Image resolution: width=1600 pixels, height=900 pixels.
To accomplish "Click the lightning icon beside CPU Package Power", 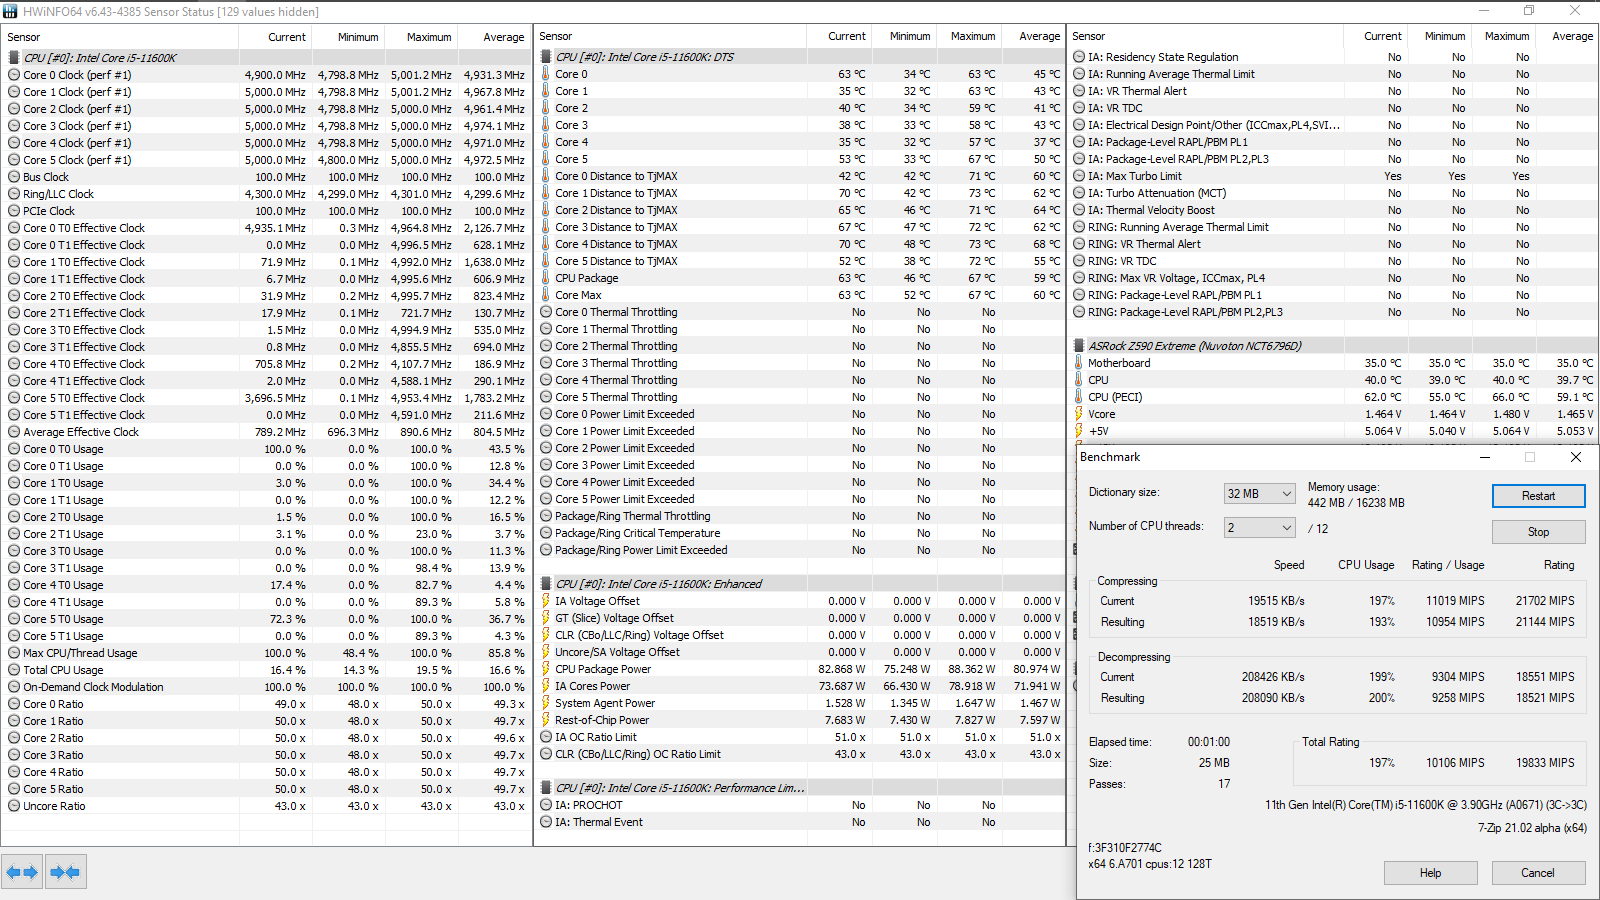I will [546, 669].
